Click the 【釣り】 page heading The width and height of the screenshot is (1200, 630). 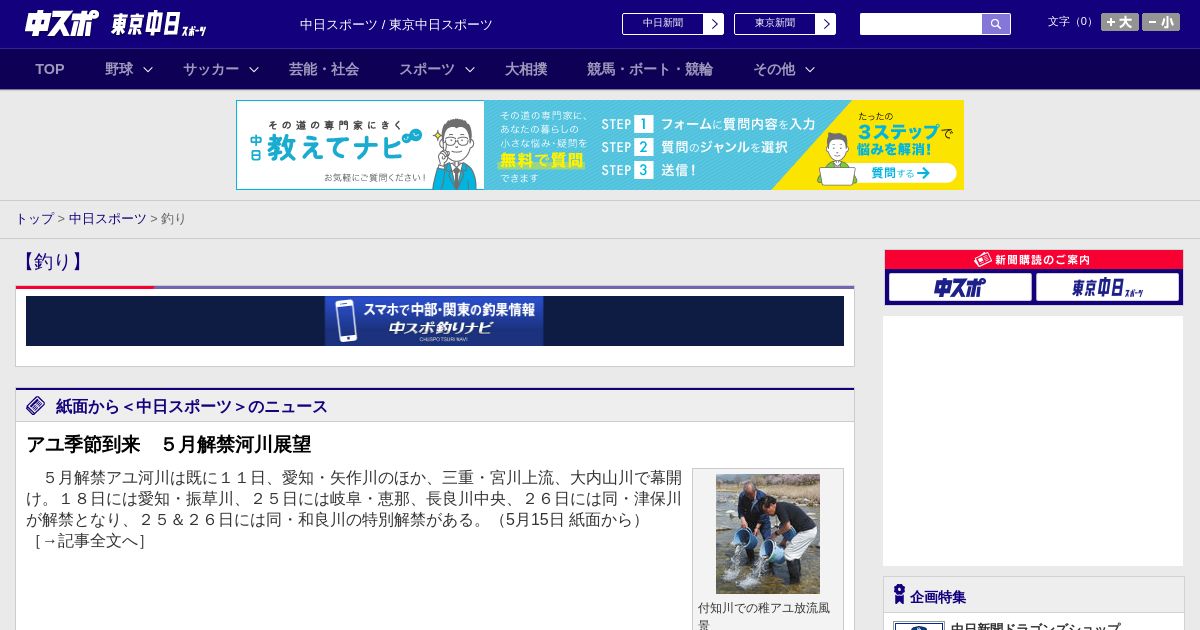point(52,262)
